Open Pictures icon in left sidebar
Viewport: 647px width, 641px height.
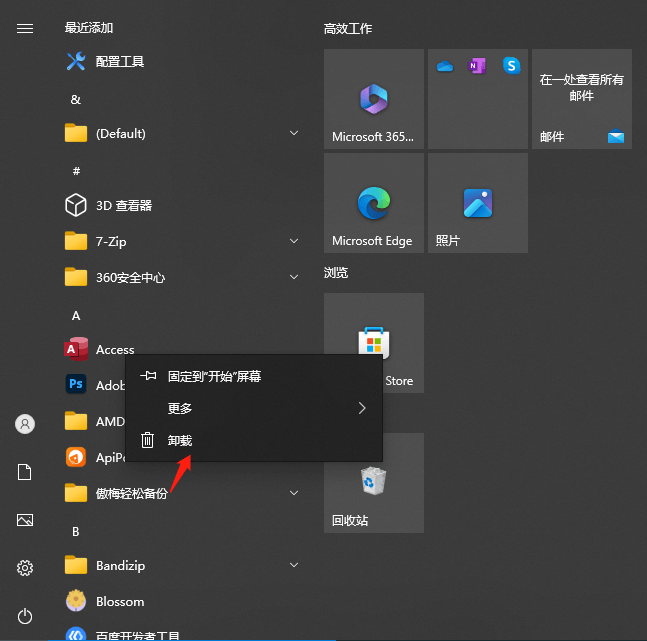25,520
